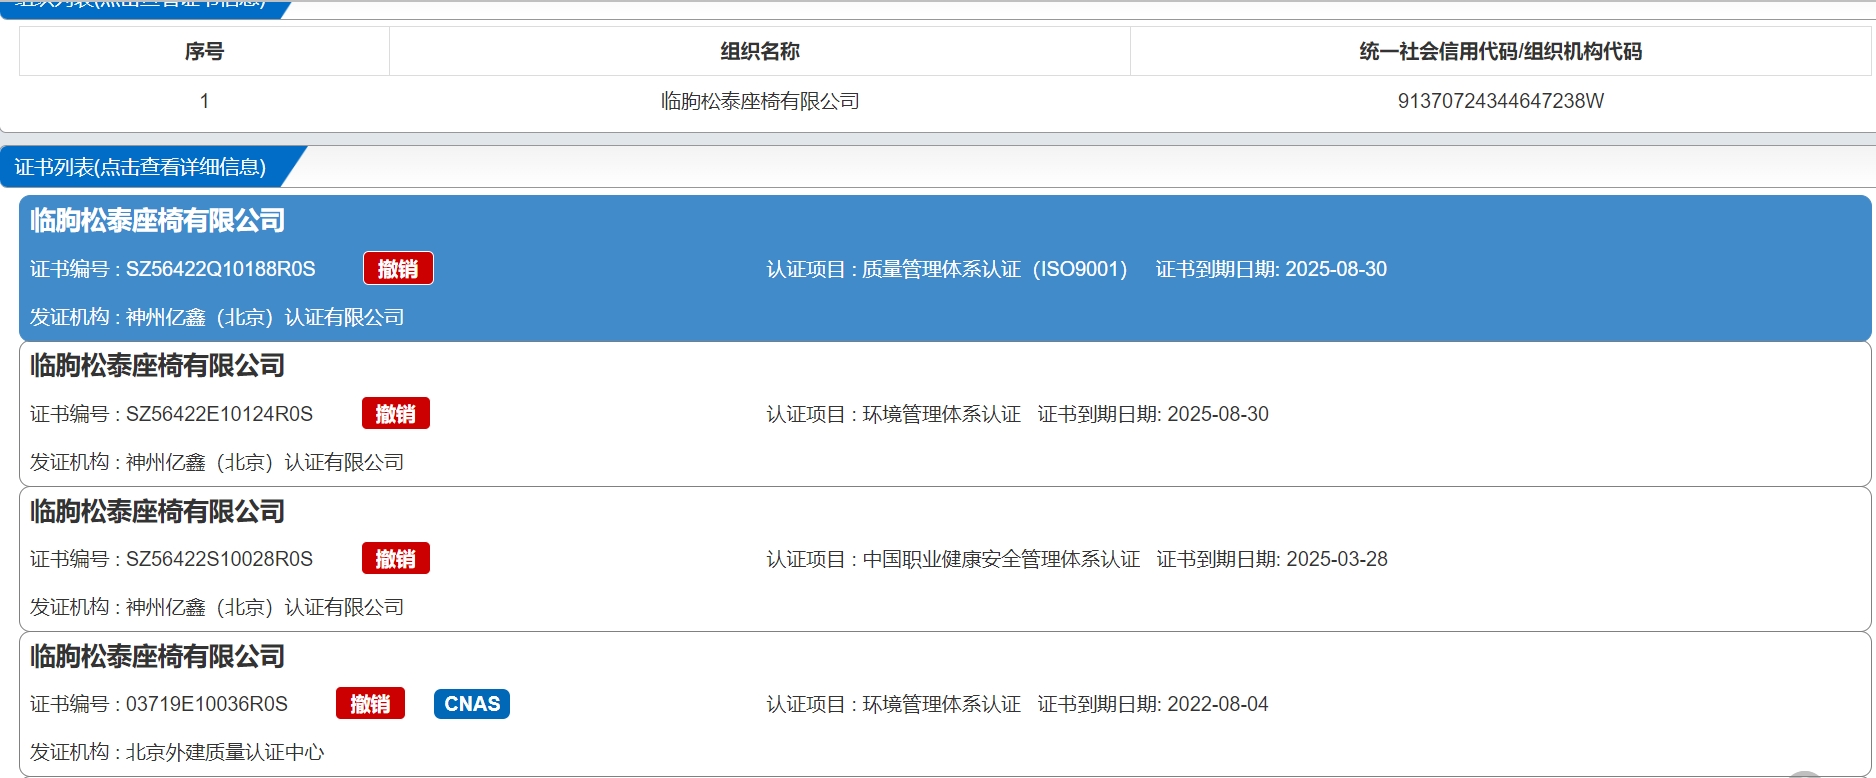Click 环境管理体系认证 text in the 03719E10036R0S card
Screen dimensions: 1876x778
[x=942, y=704]
